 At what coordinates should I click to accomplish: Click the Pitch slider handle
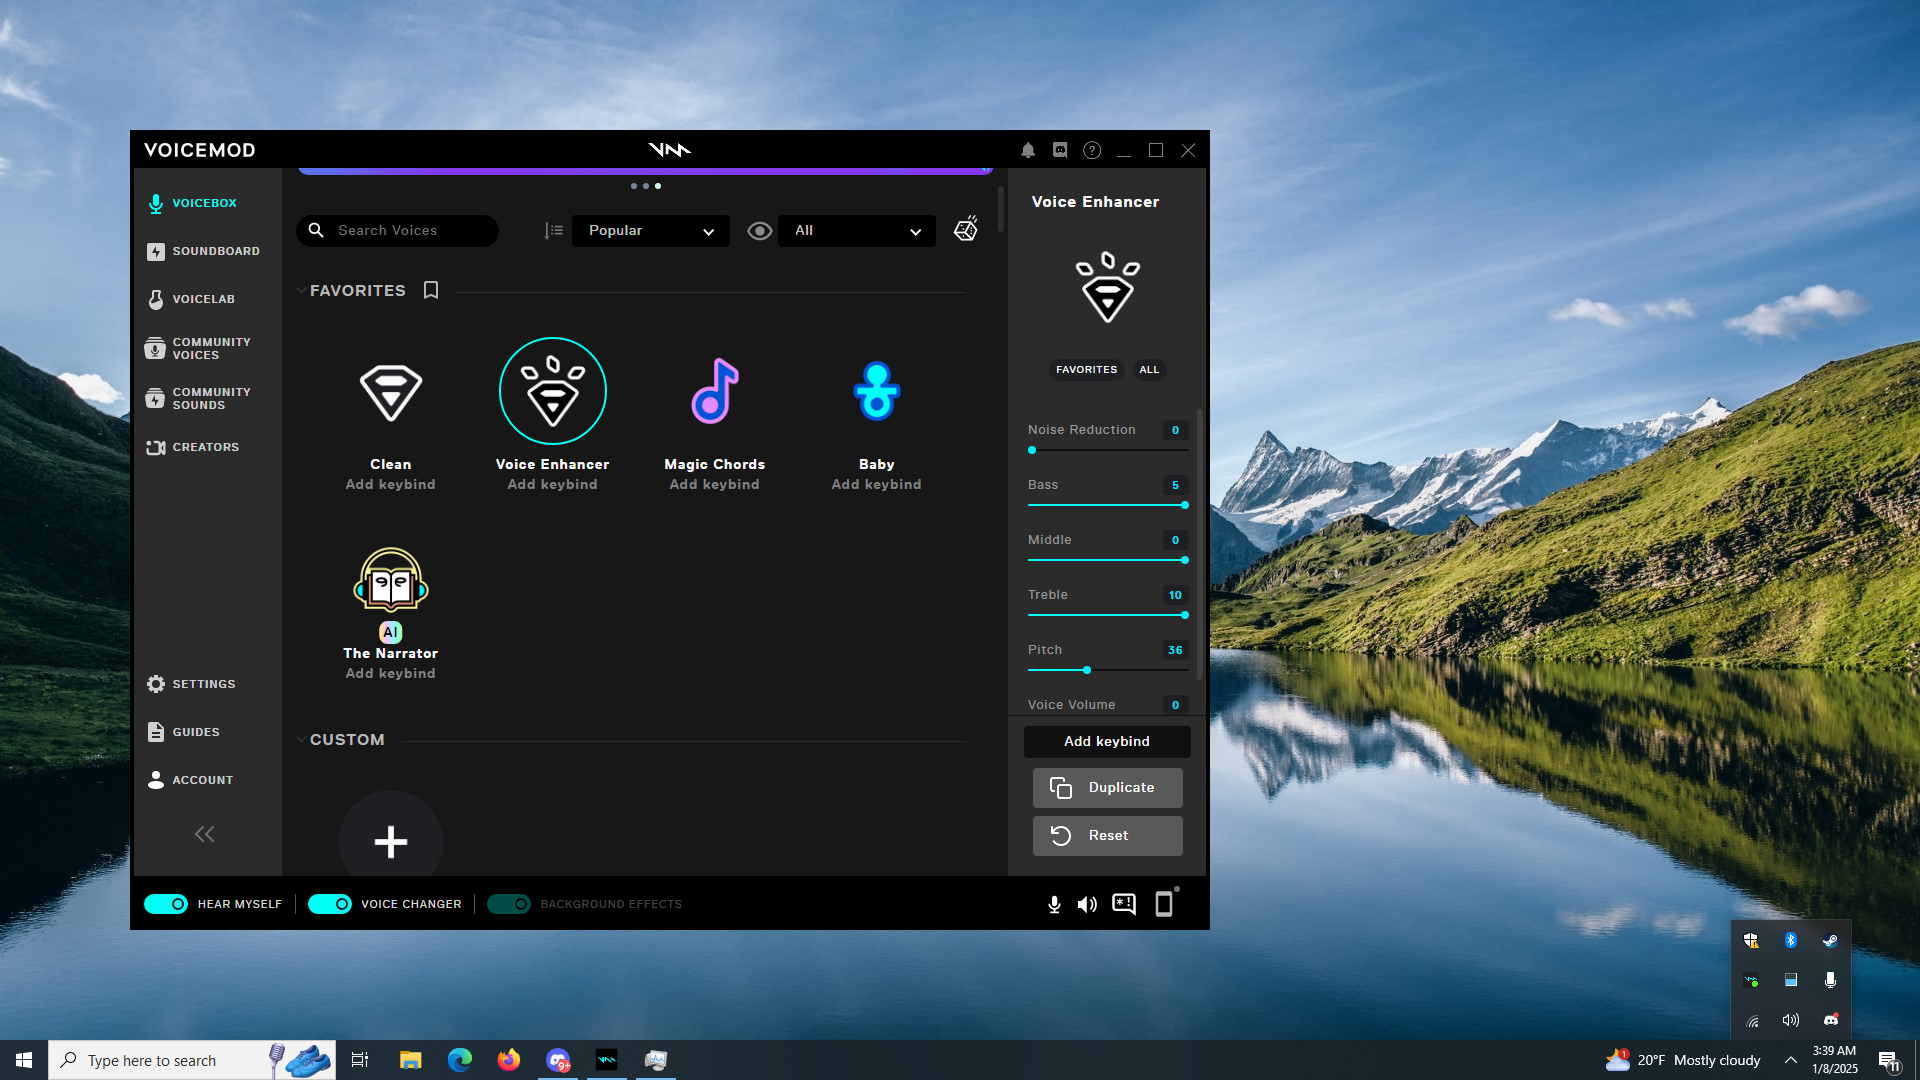(1087, 670)
